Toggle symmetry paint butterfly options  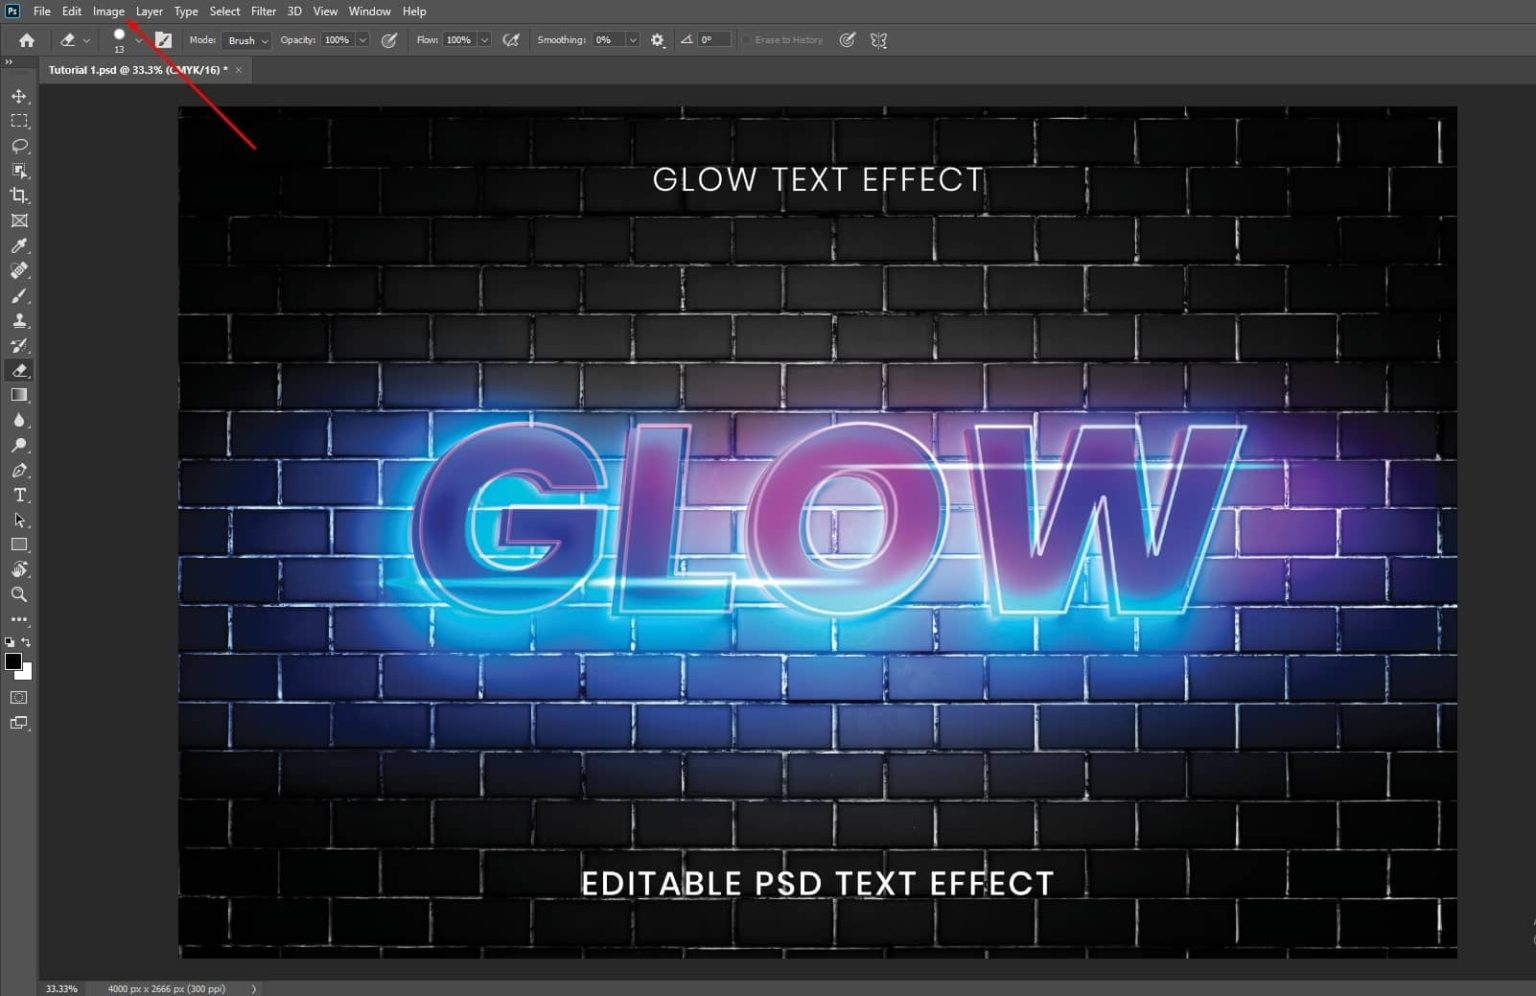point(879,40)
